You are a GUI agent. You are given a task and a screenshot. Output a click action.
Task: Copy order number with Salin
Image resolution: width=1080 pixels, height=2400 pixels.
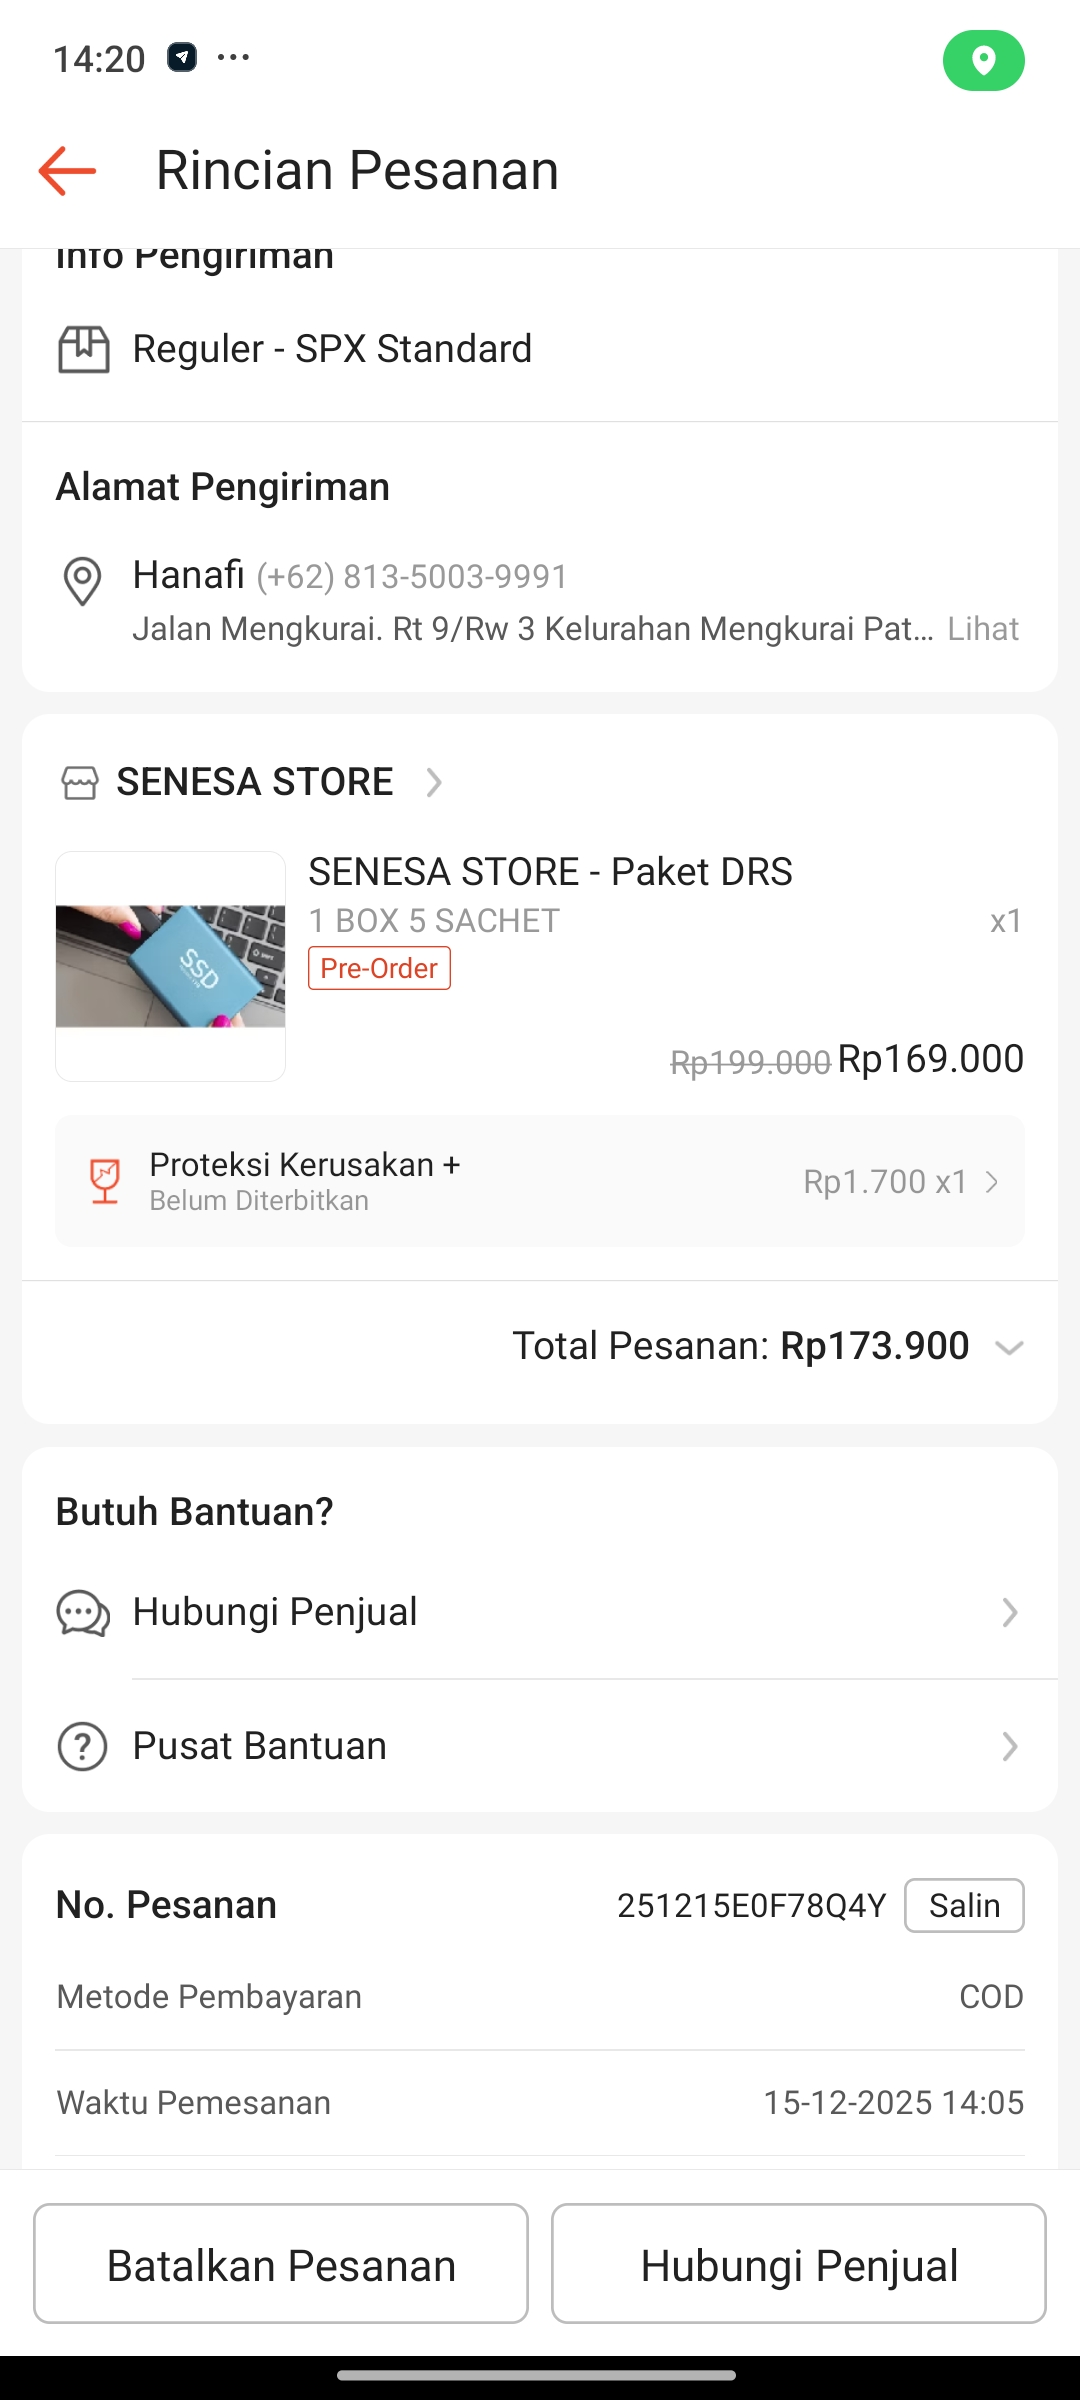[x=964, y=1906]
